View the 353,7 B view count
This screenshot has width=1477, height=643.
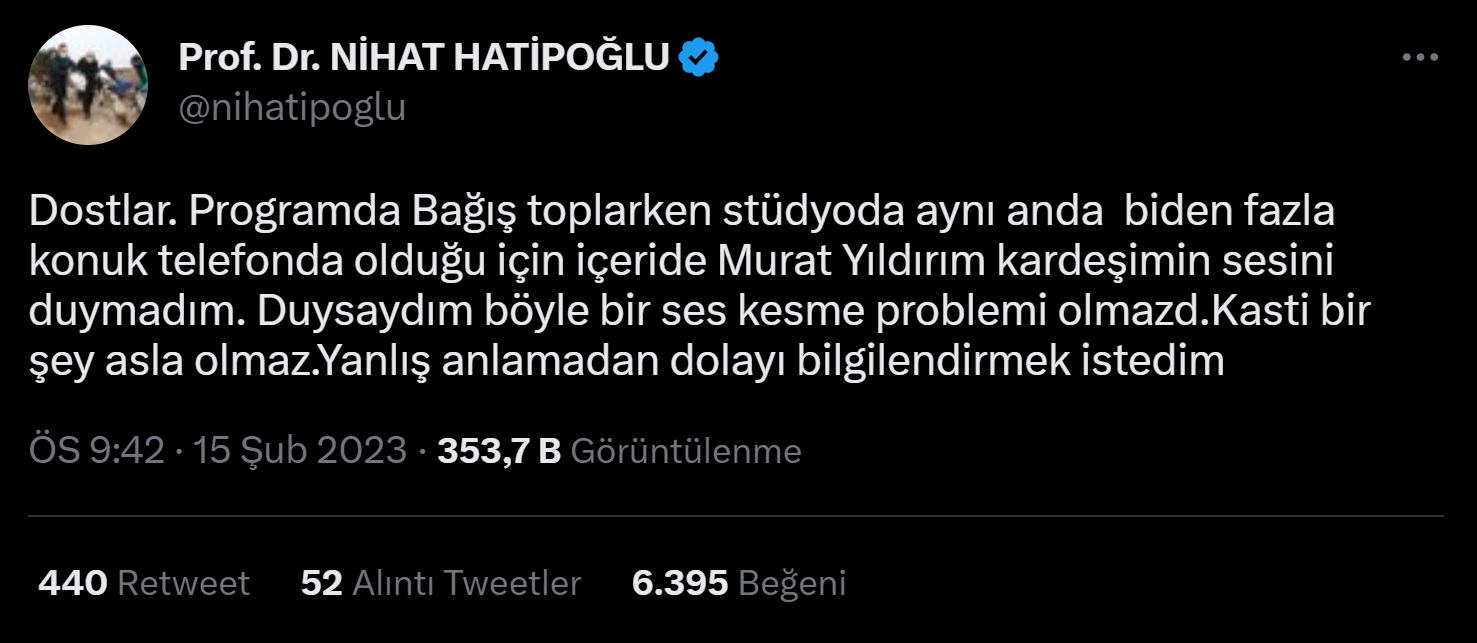click(499, 451)
